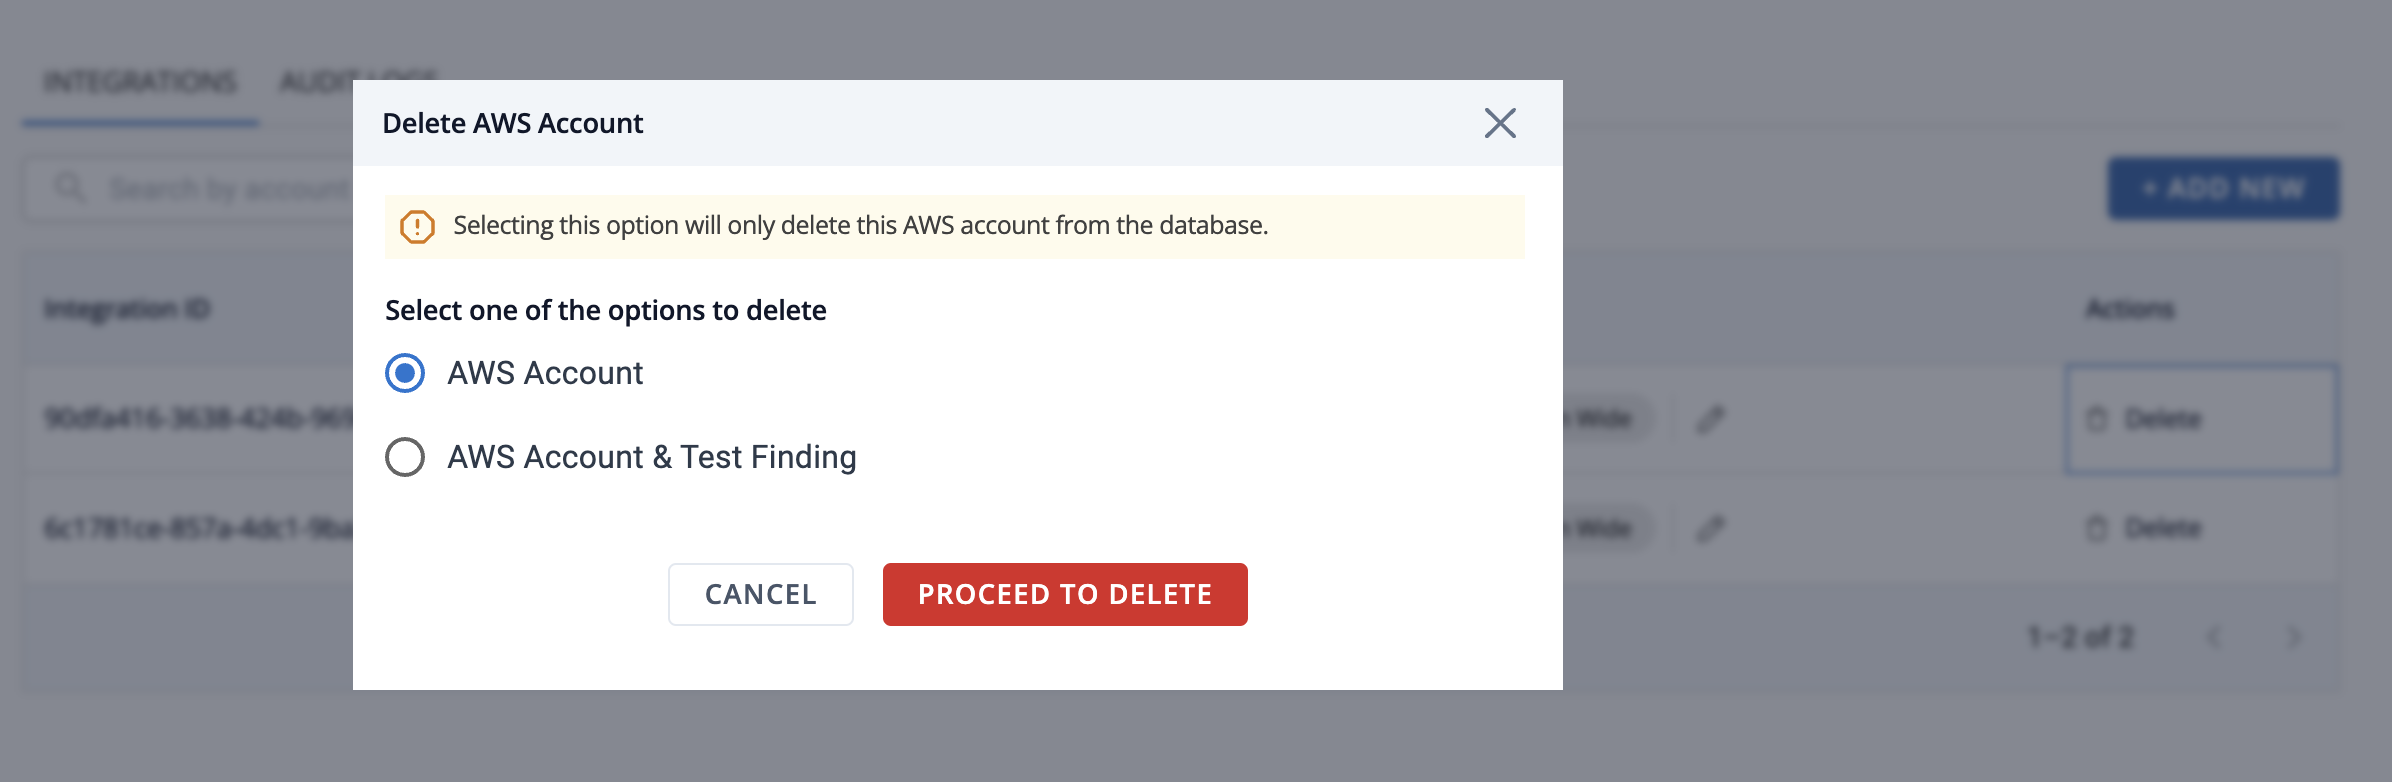
Task: Go to previous page chevron
Action: (x=2214, y=637)
